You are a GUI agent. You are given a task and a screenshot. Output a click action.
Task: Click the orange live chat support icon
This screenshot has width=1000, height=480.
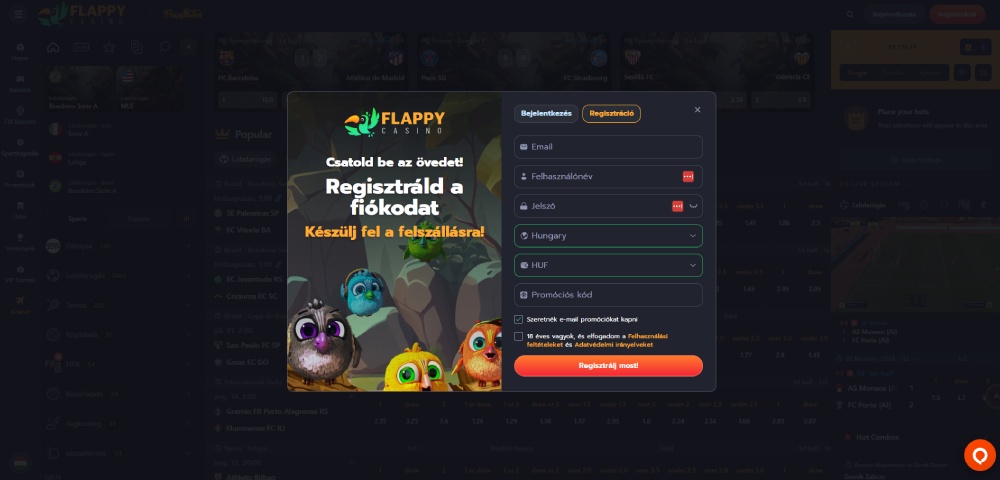(980, 455)
